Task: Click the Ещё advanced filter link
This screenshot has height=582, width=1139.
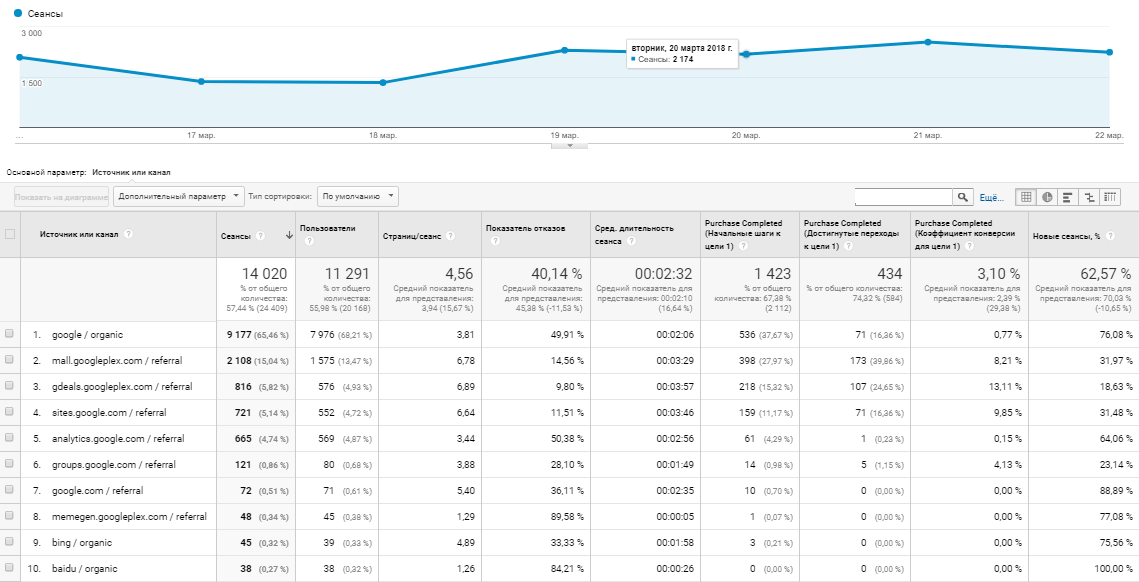Action: tap(990, 198)
